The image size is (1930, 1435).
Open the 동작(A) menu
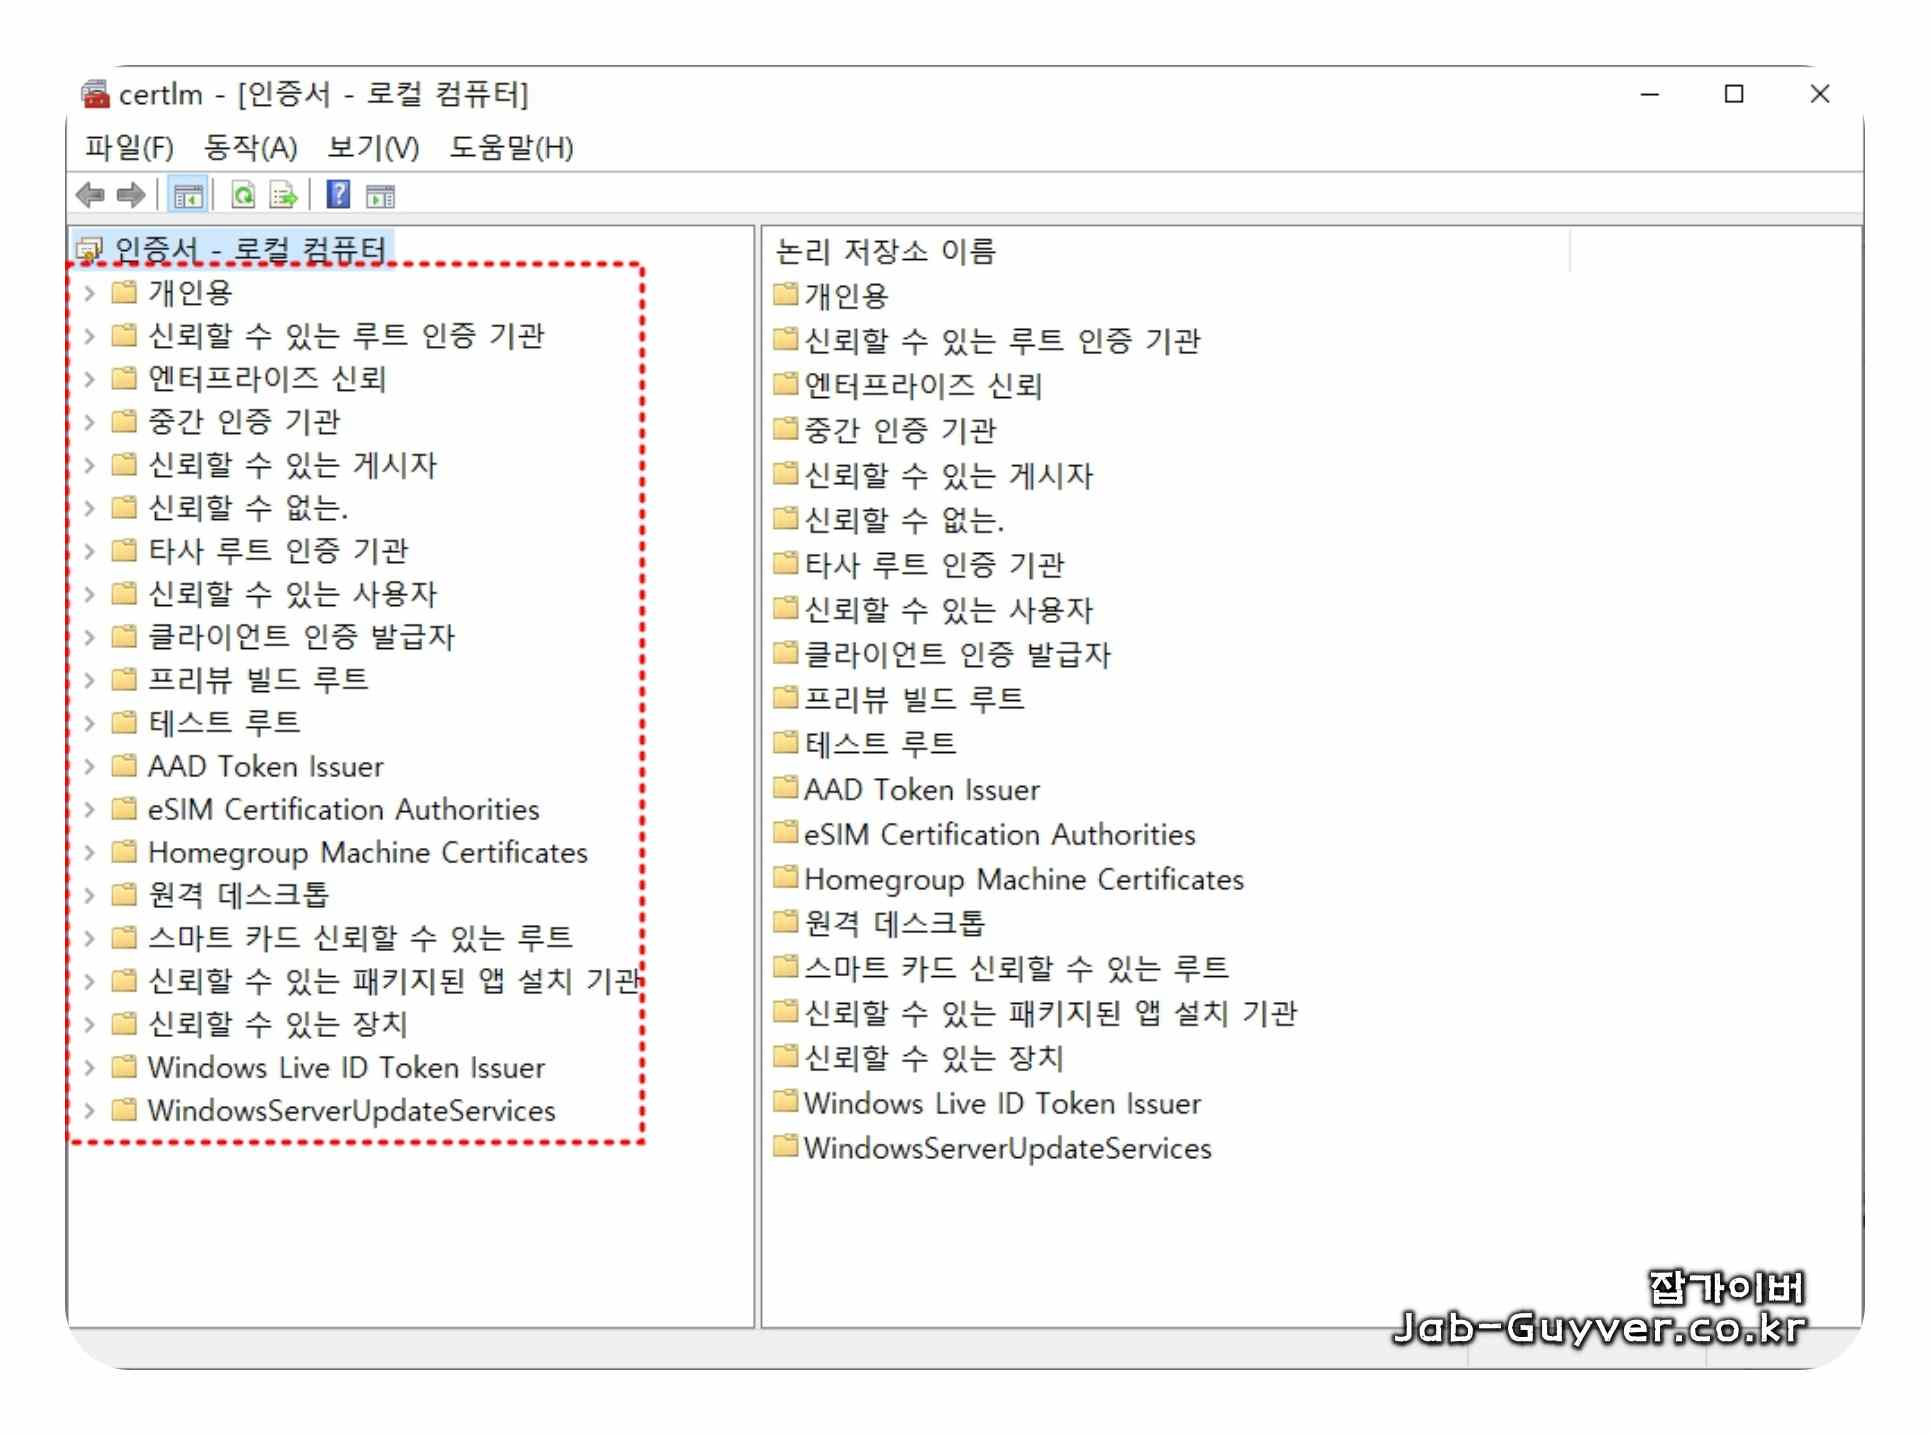point(250,148)
